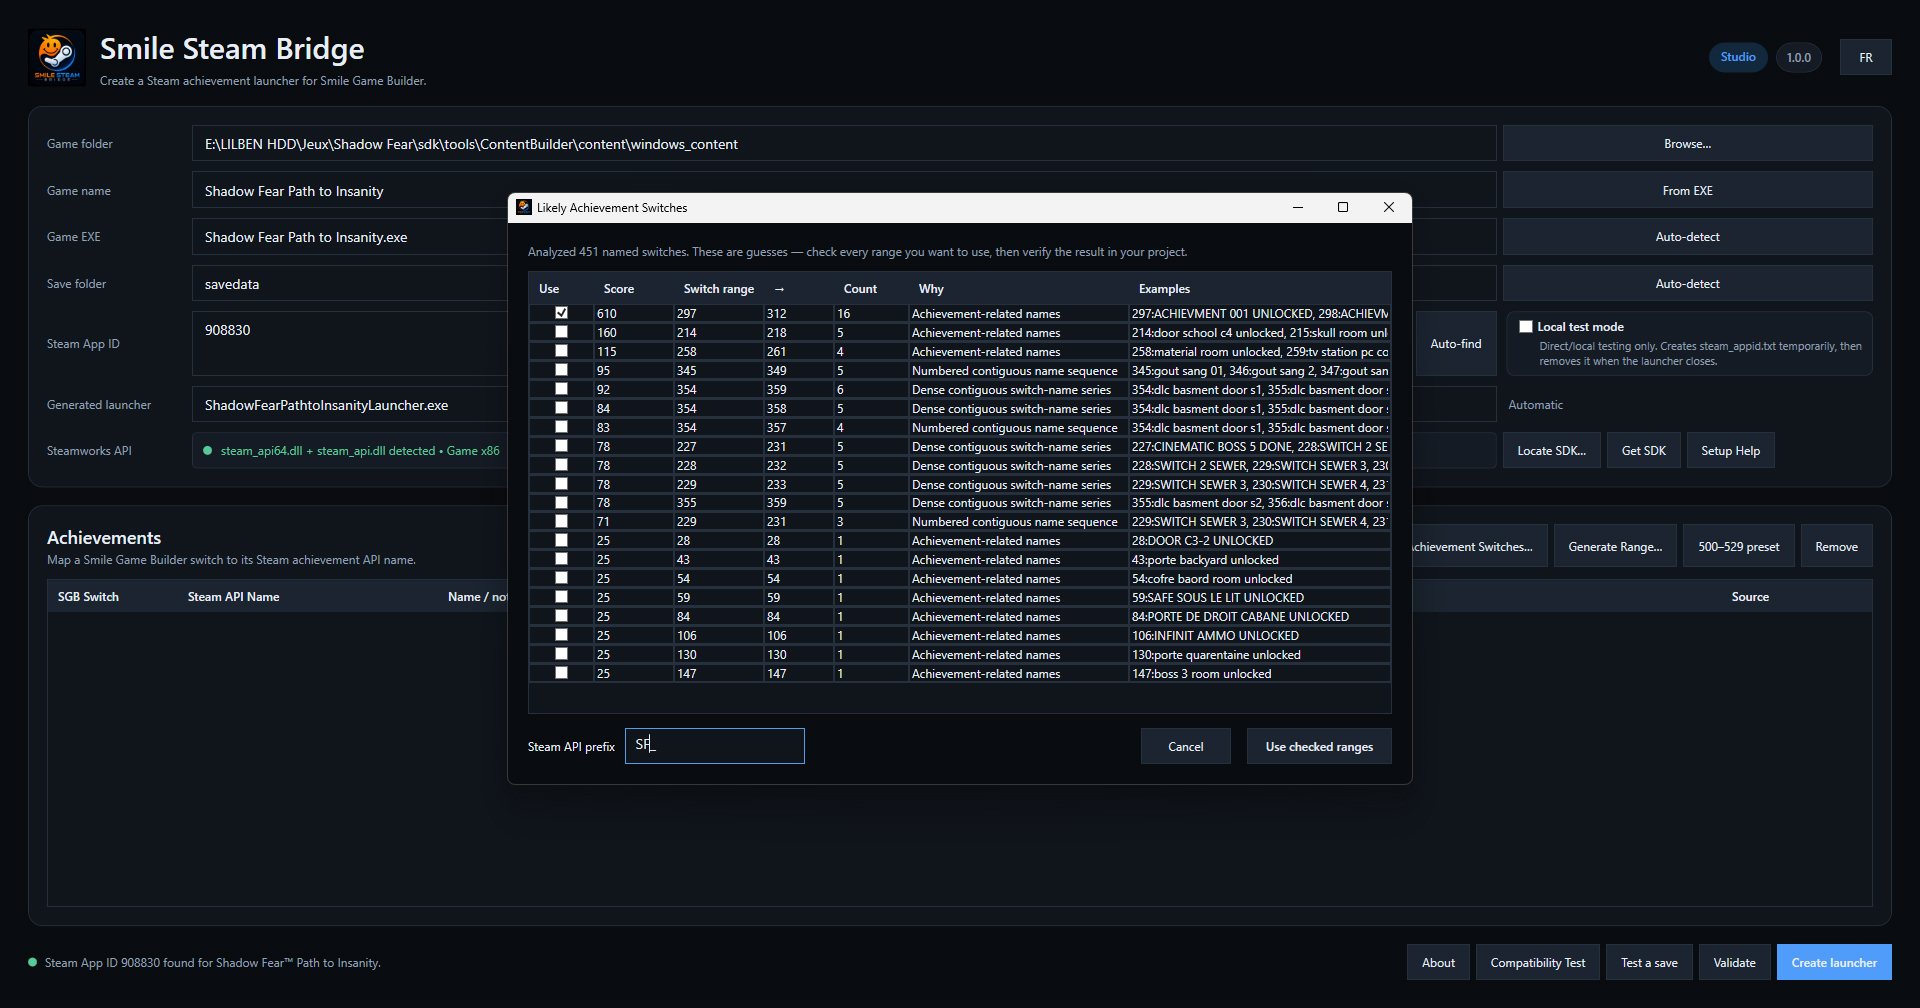This screenshot has height=1008, width=1920.
Task: Click the Studio badge
Action: coord(1738,57)
